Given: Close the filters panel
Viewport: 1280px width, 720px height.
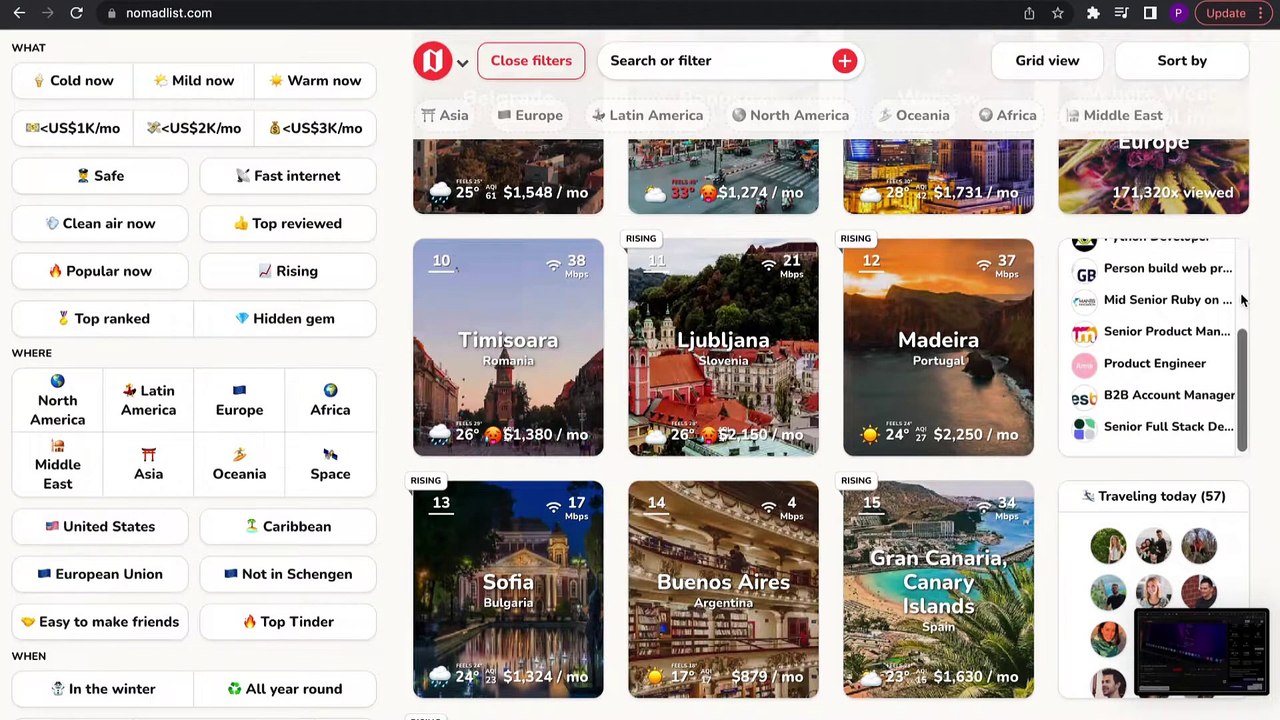Looking at the screenshot, I should point(531,61).
